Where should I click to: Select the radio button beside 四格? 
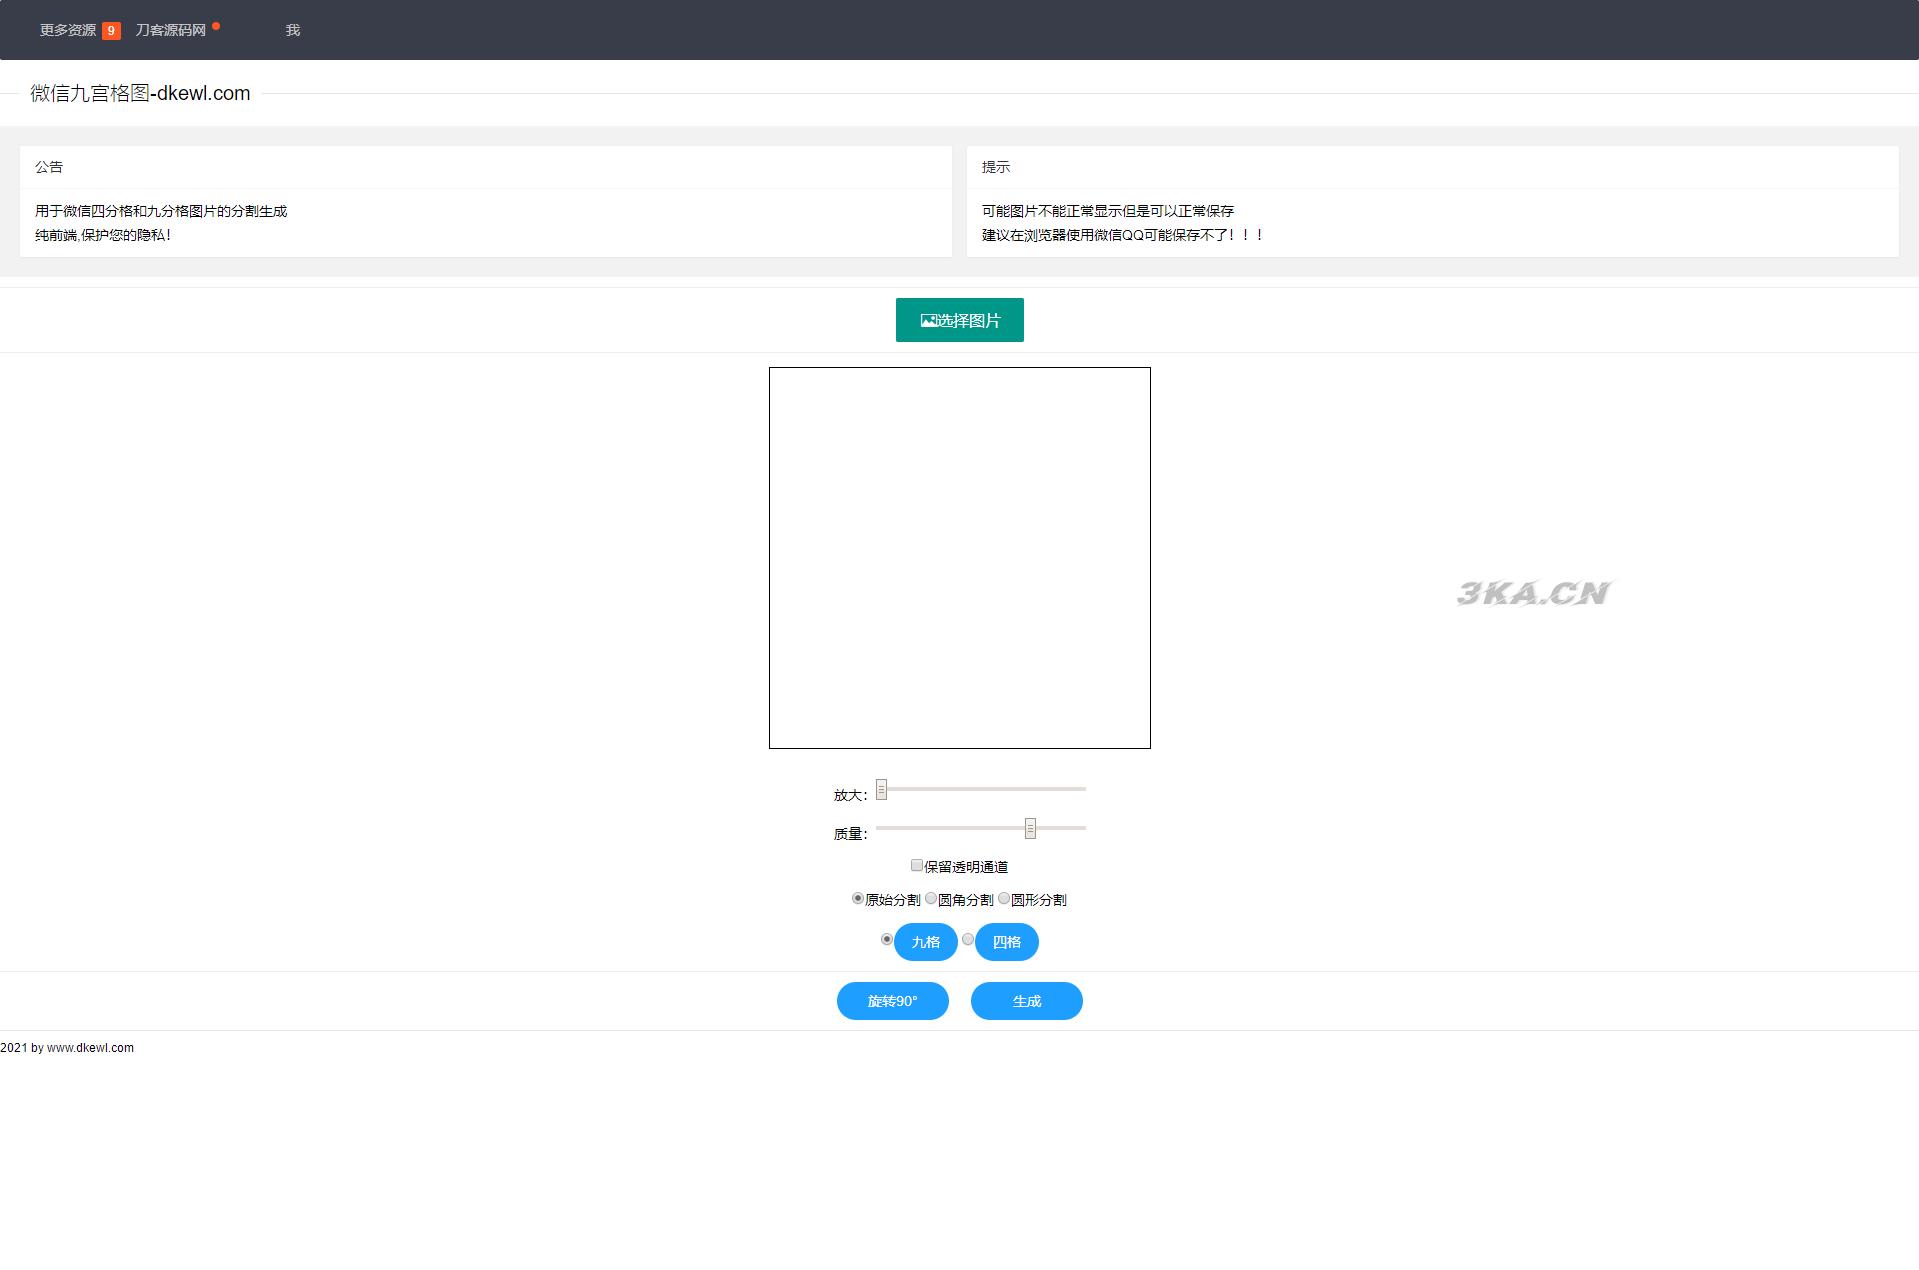coord(968,939)
